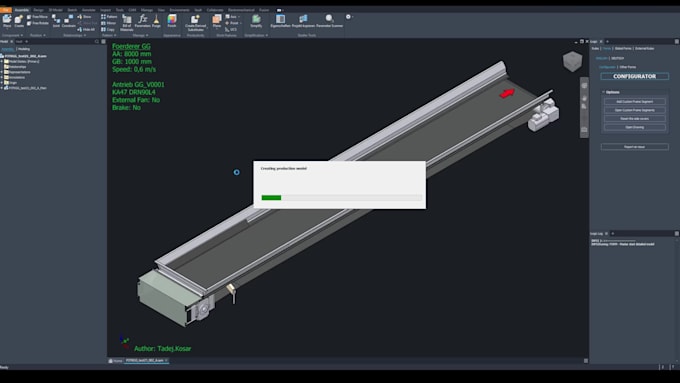Click the Open Drawing button

click(634, 127)
